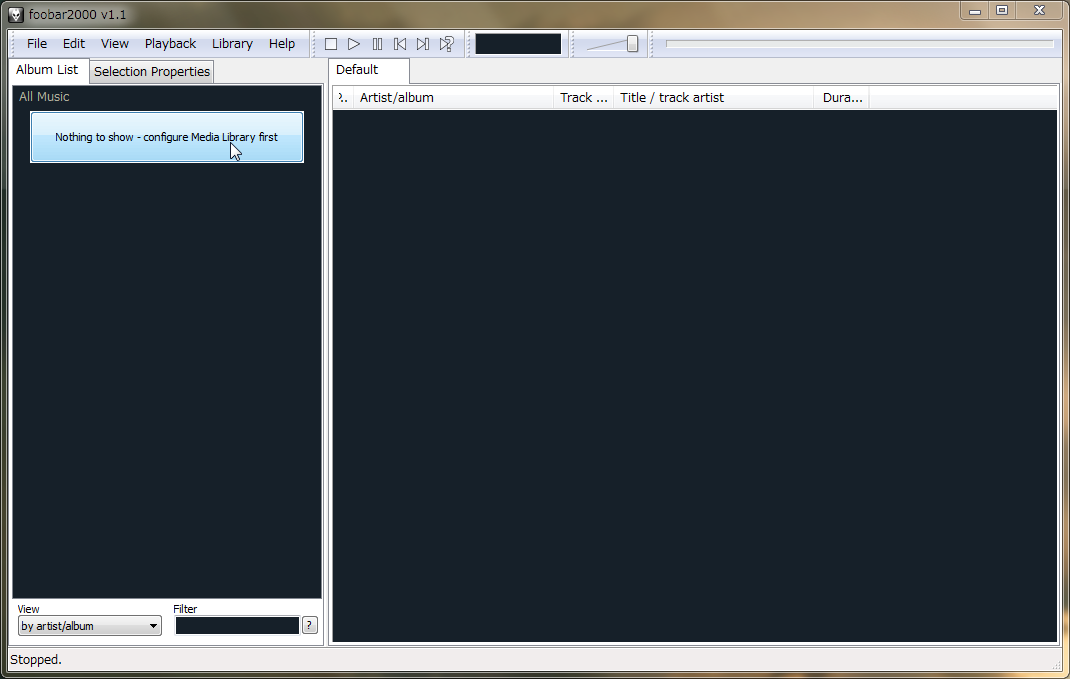
Task: Maximize the foobar2000 window
Action: pos(1002,11)
